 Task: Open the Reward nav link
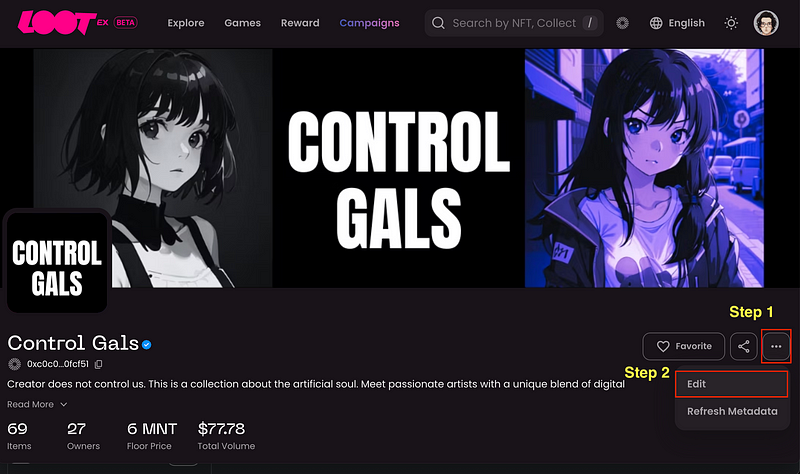coord(300,23)
